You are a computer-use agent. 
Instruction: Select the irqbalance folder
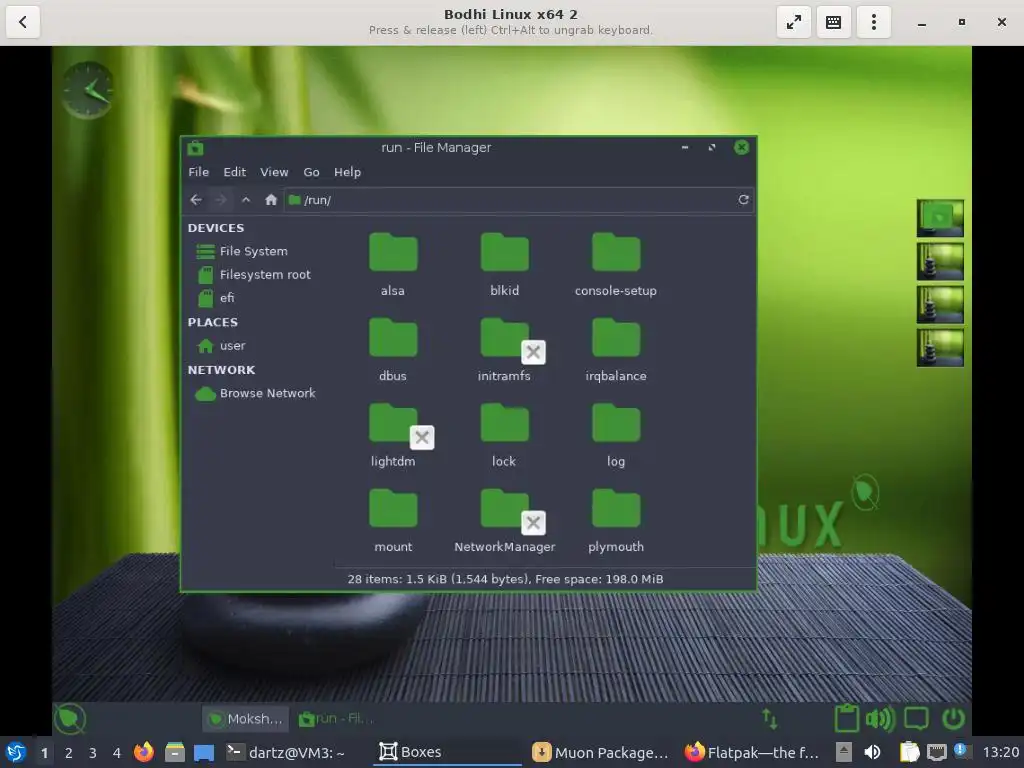[616, 350]
